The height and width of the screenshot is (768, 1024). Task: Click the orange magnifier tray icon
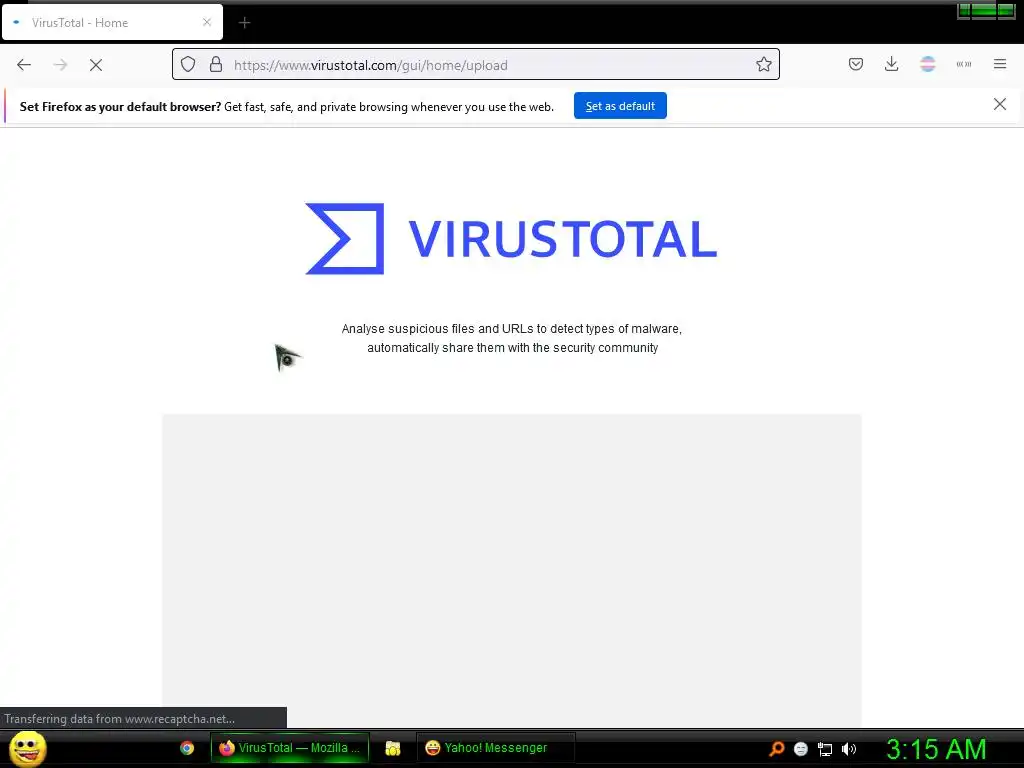coord(776,748)
